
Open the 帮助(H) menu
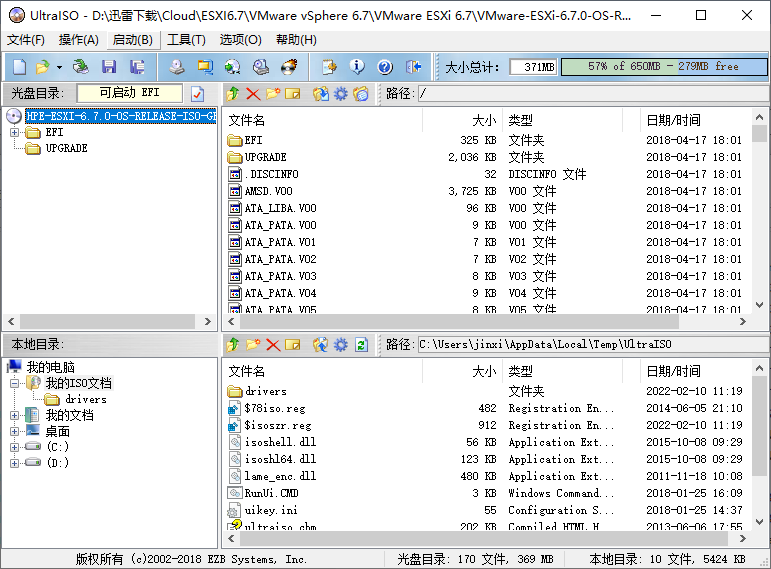coord(296,40)
